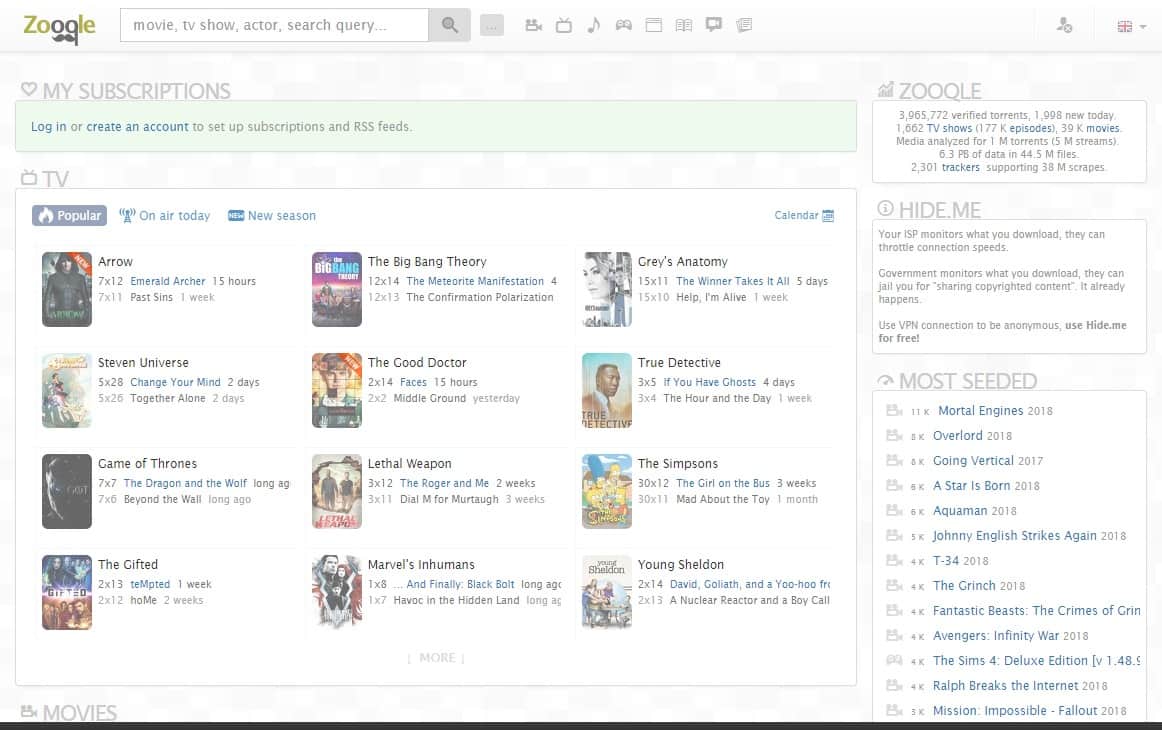Open the Games controller category icon

tap(624, 26)
